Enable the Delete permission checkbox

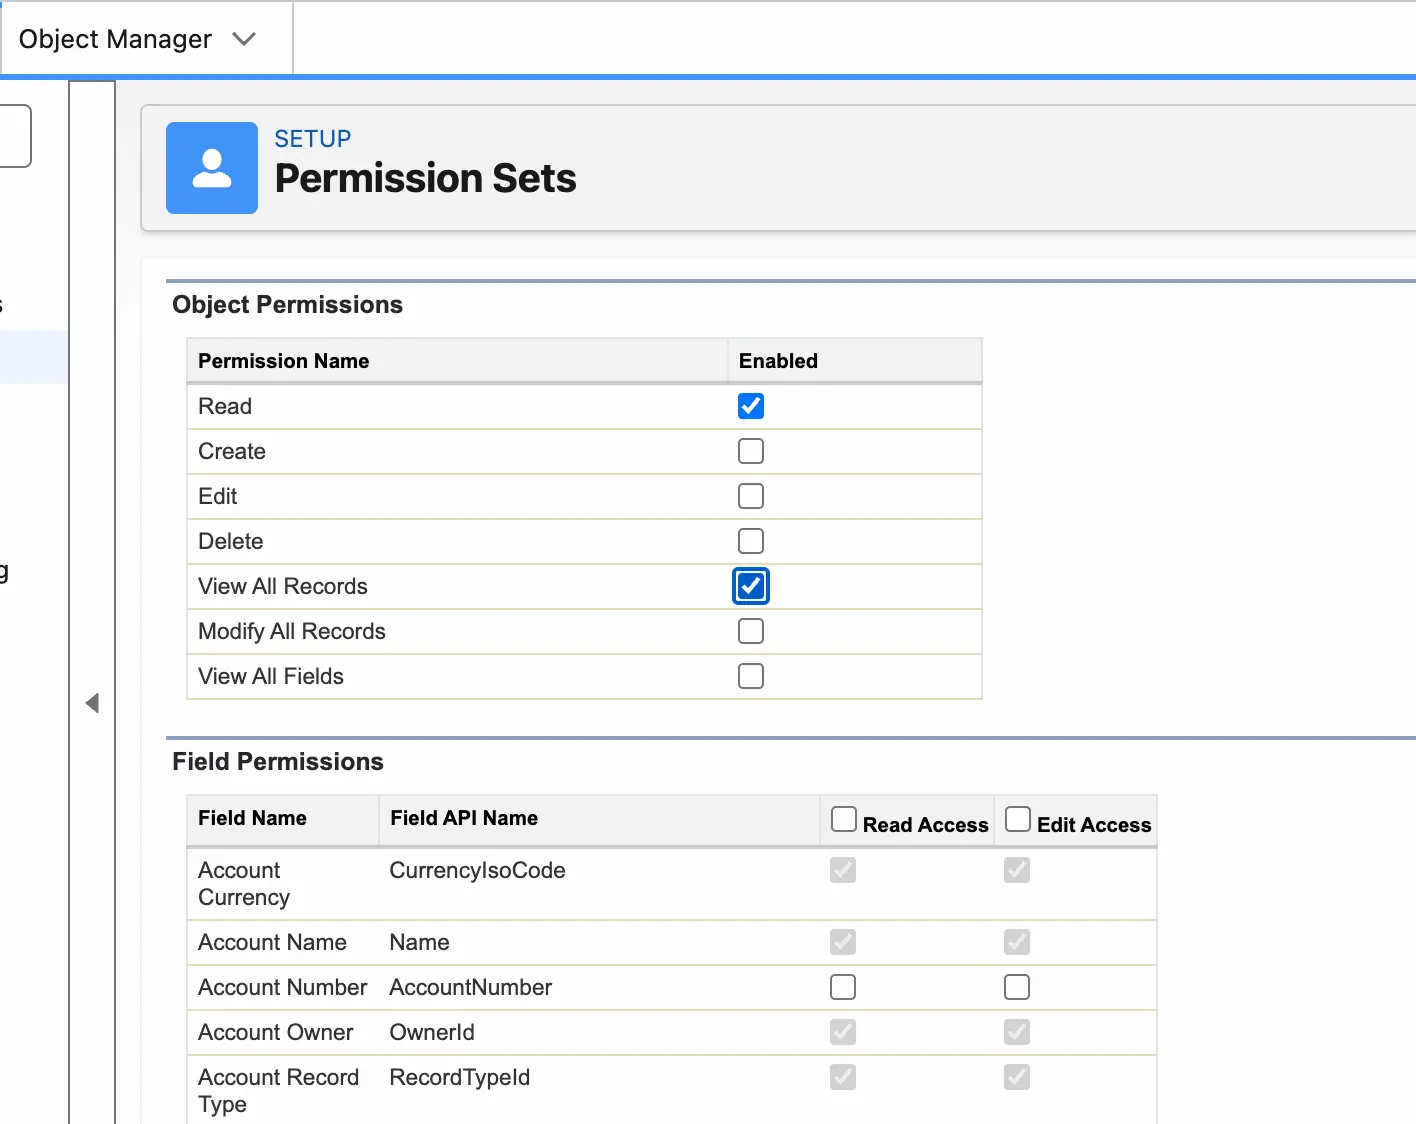point(751,541)
